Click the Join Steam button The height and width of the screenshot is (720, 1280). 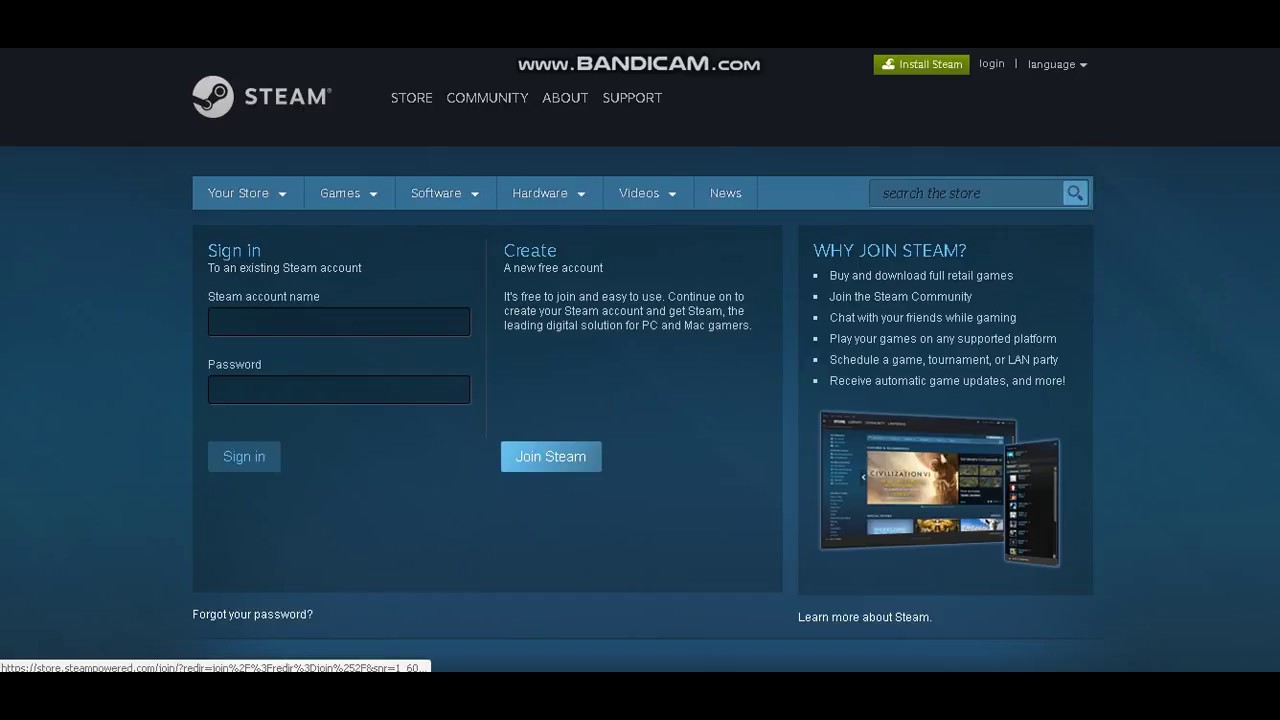[x=551, y=456]
